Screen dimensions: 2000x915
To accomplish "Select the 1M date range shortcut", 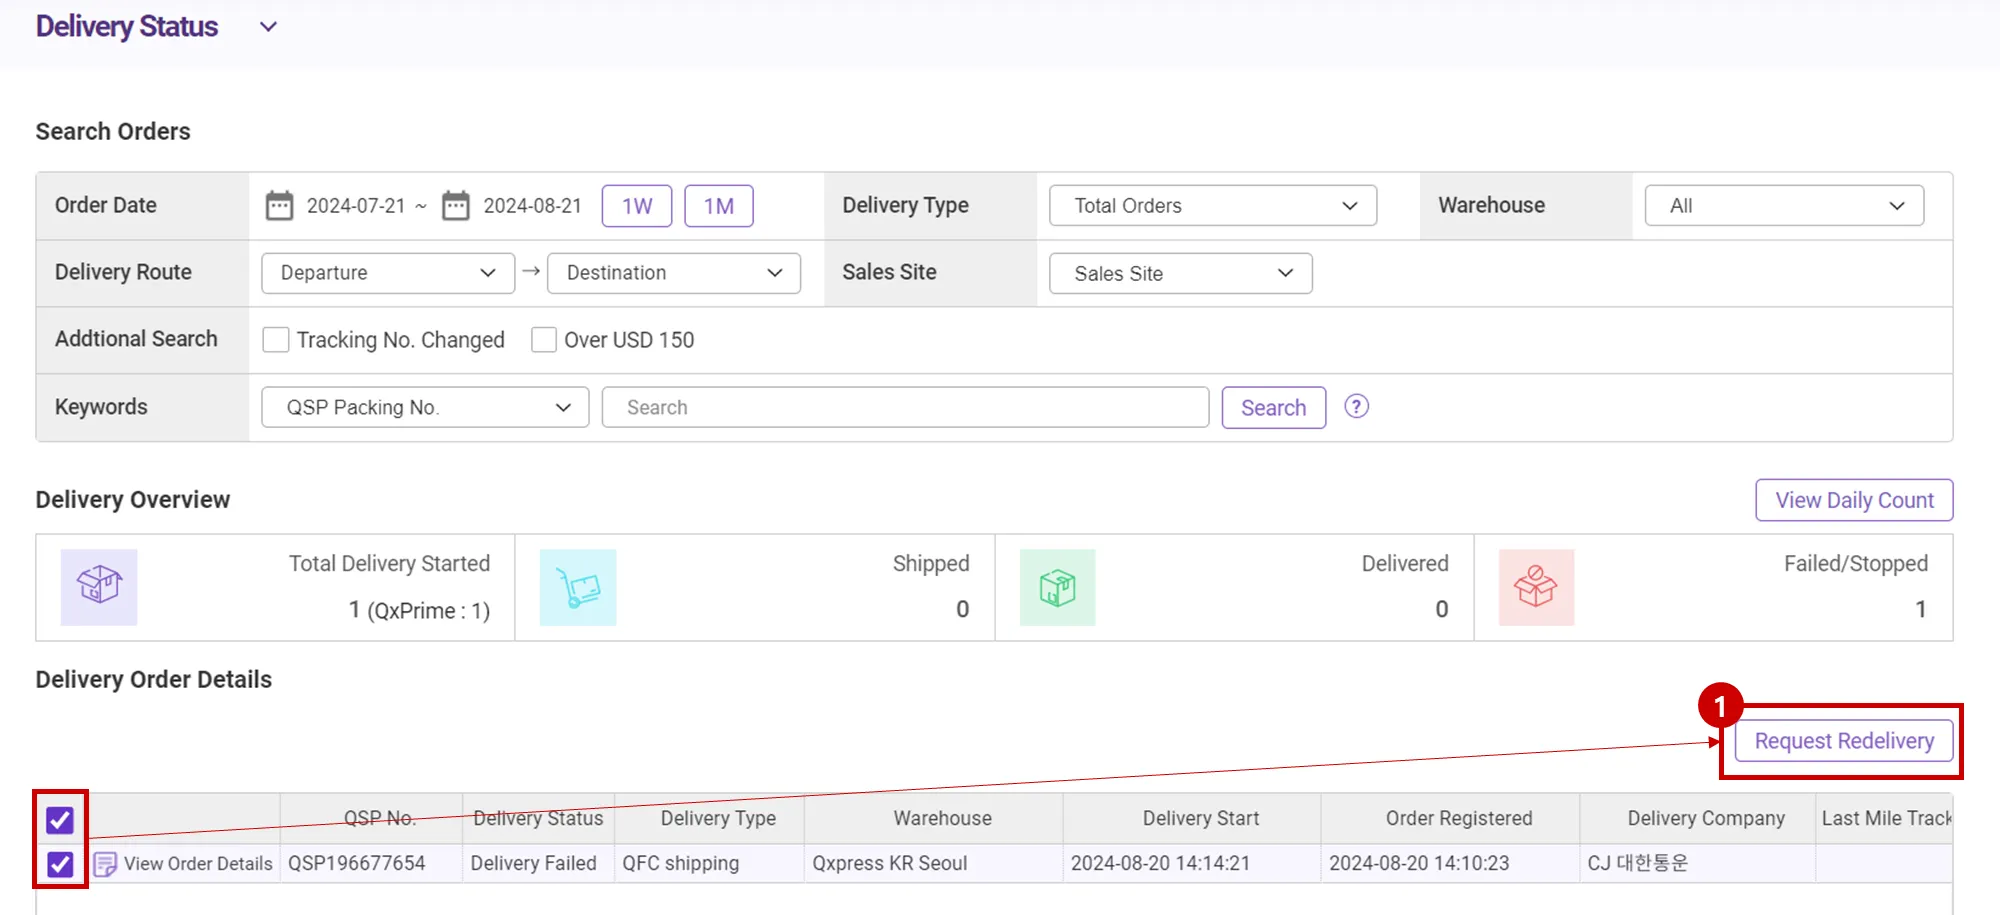I will tap(718, 206).
